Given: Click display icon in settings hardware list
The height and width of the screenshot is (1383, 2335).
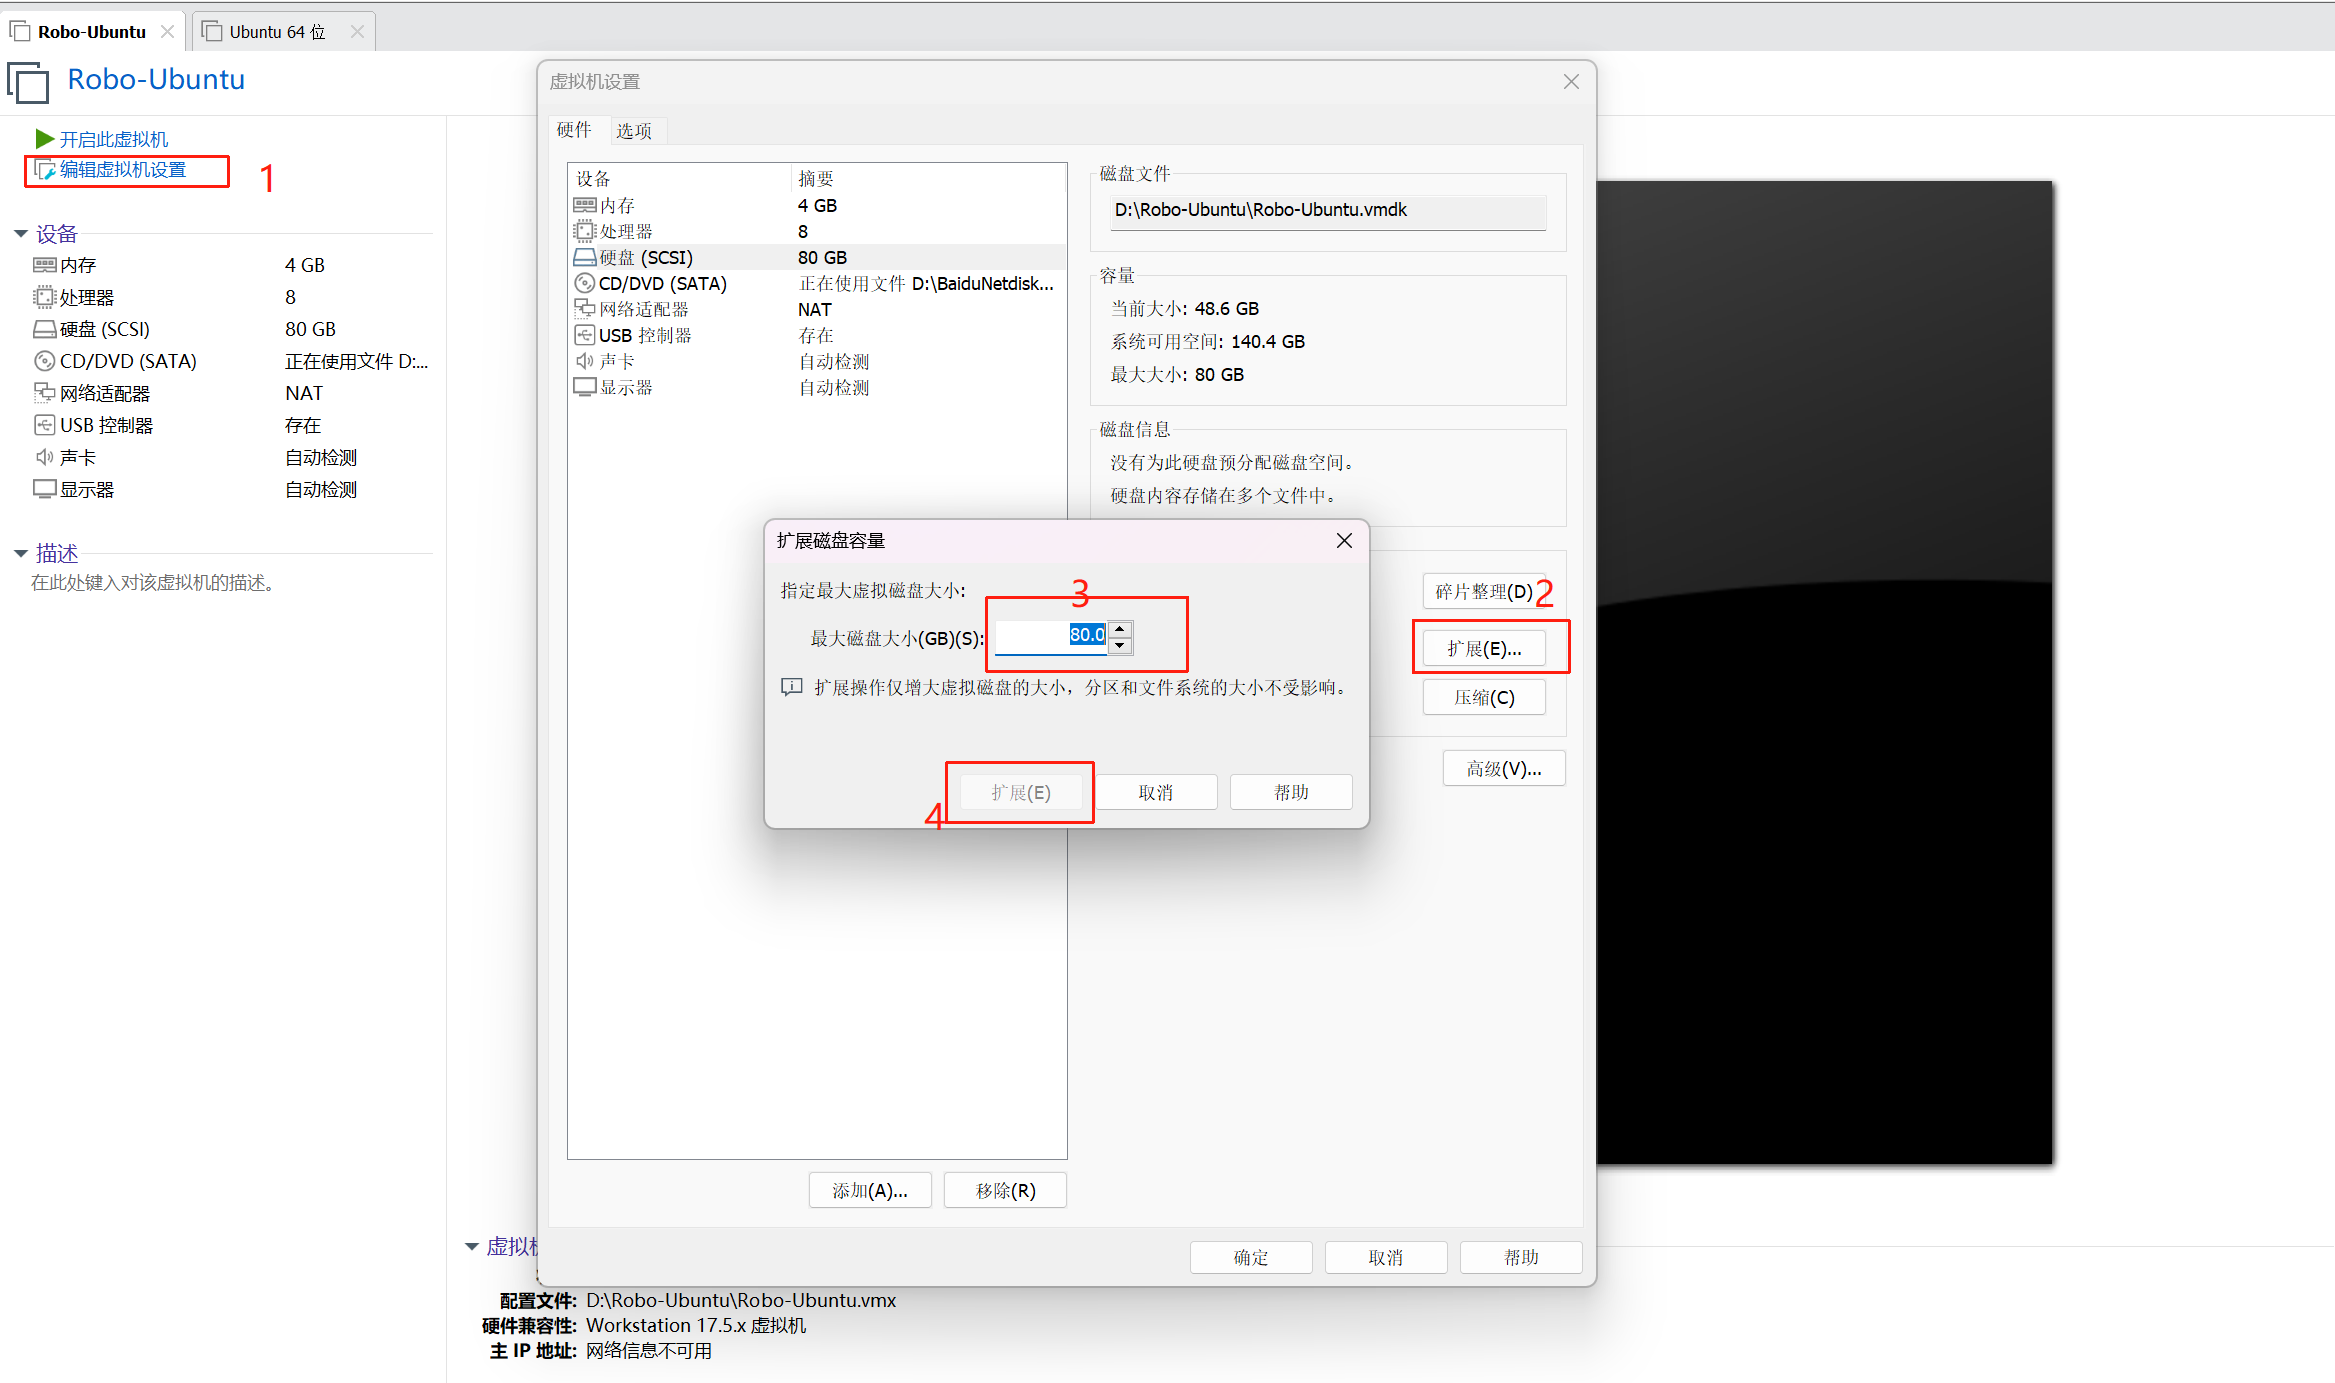Looking at the screenshot, I should tap(584, 387).
